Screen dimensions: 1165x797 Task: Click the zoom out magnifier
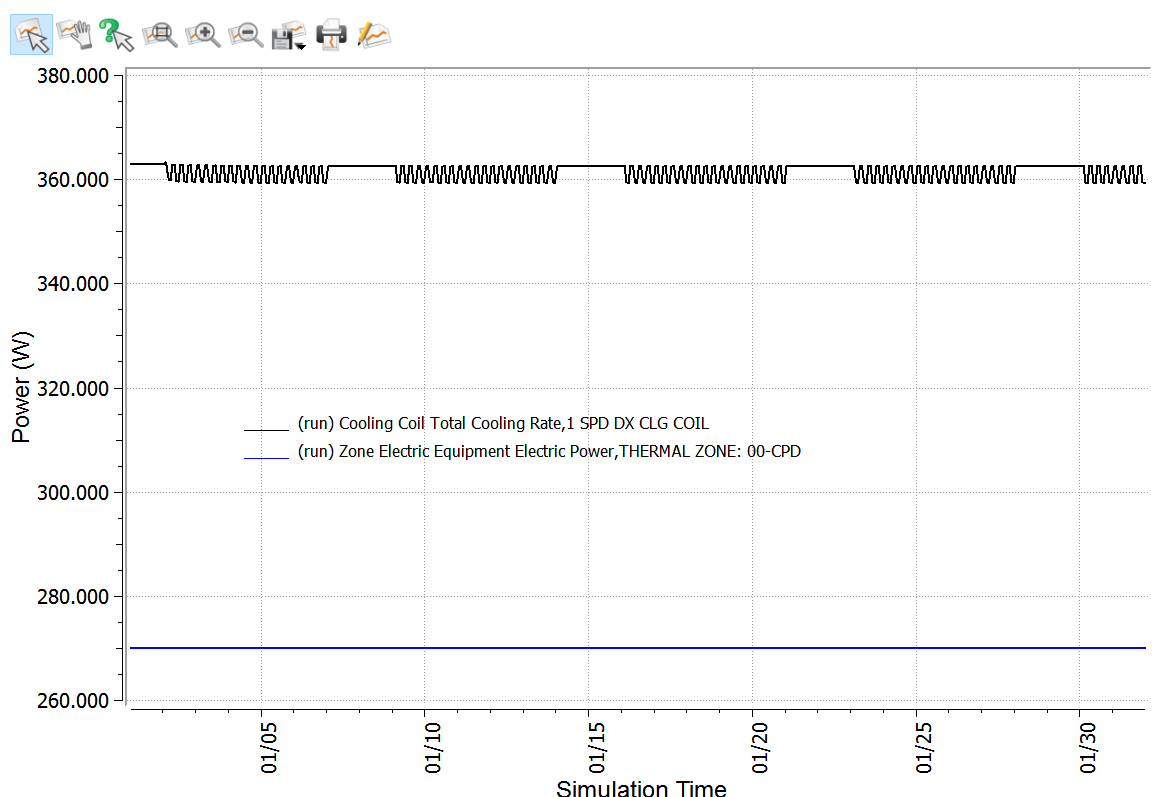[246, 35]
